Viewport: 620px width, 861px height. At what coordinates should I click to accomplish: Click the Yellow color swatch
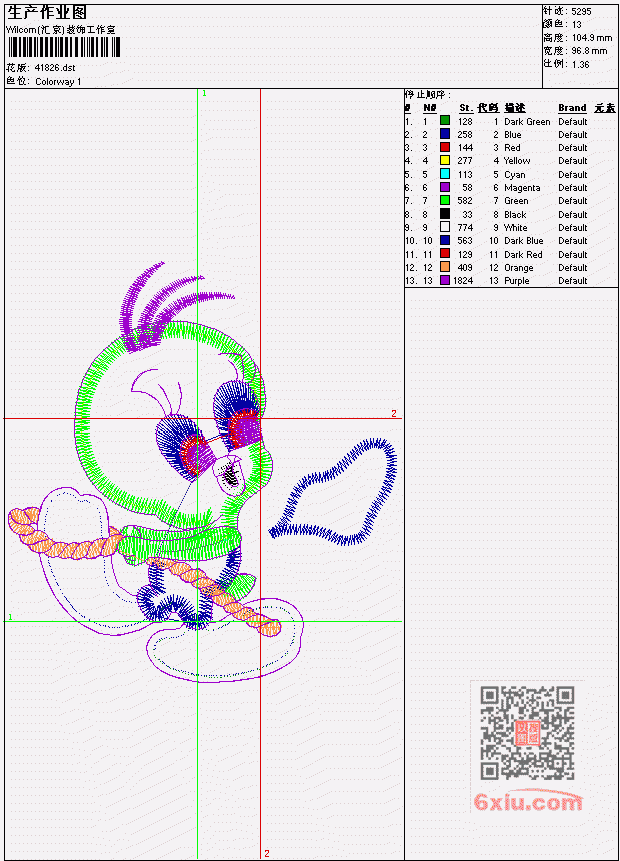pyautogui.click(x=445, y=160)
